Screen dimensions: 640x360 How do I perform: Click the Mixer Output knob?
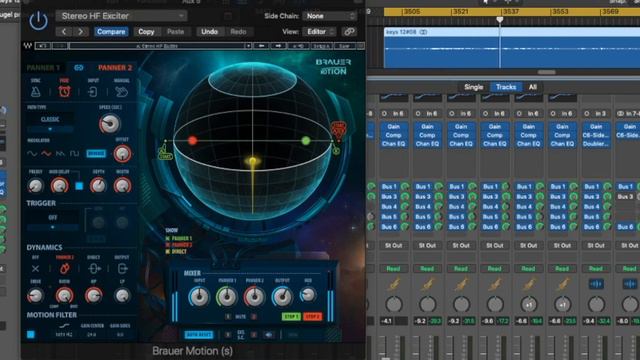coord(282,297)
